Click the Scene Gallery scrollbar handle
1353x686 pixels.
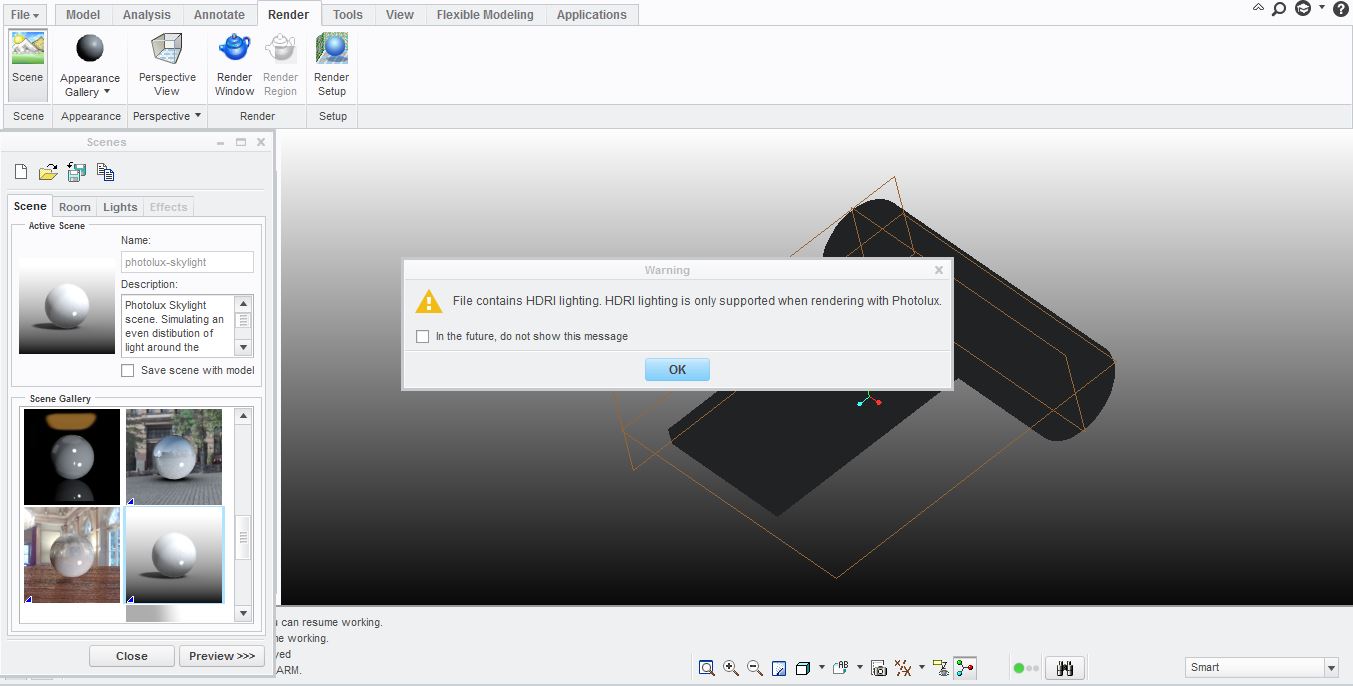[243, 537]
